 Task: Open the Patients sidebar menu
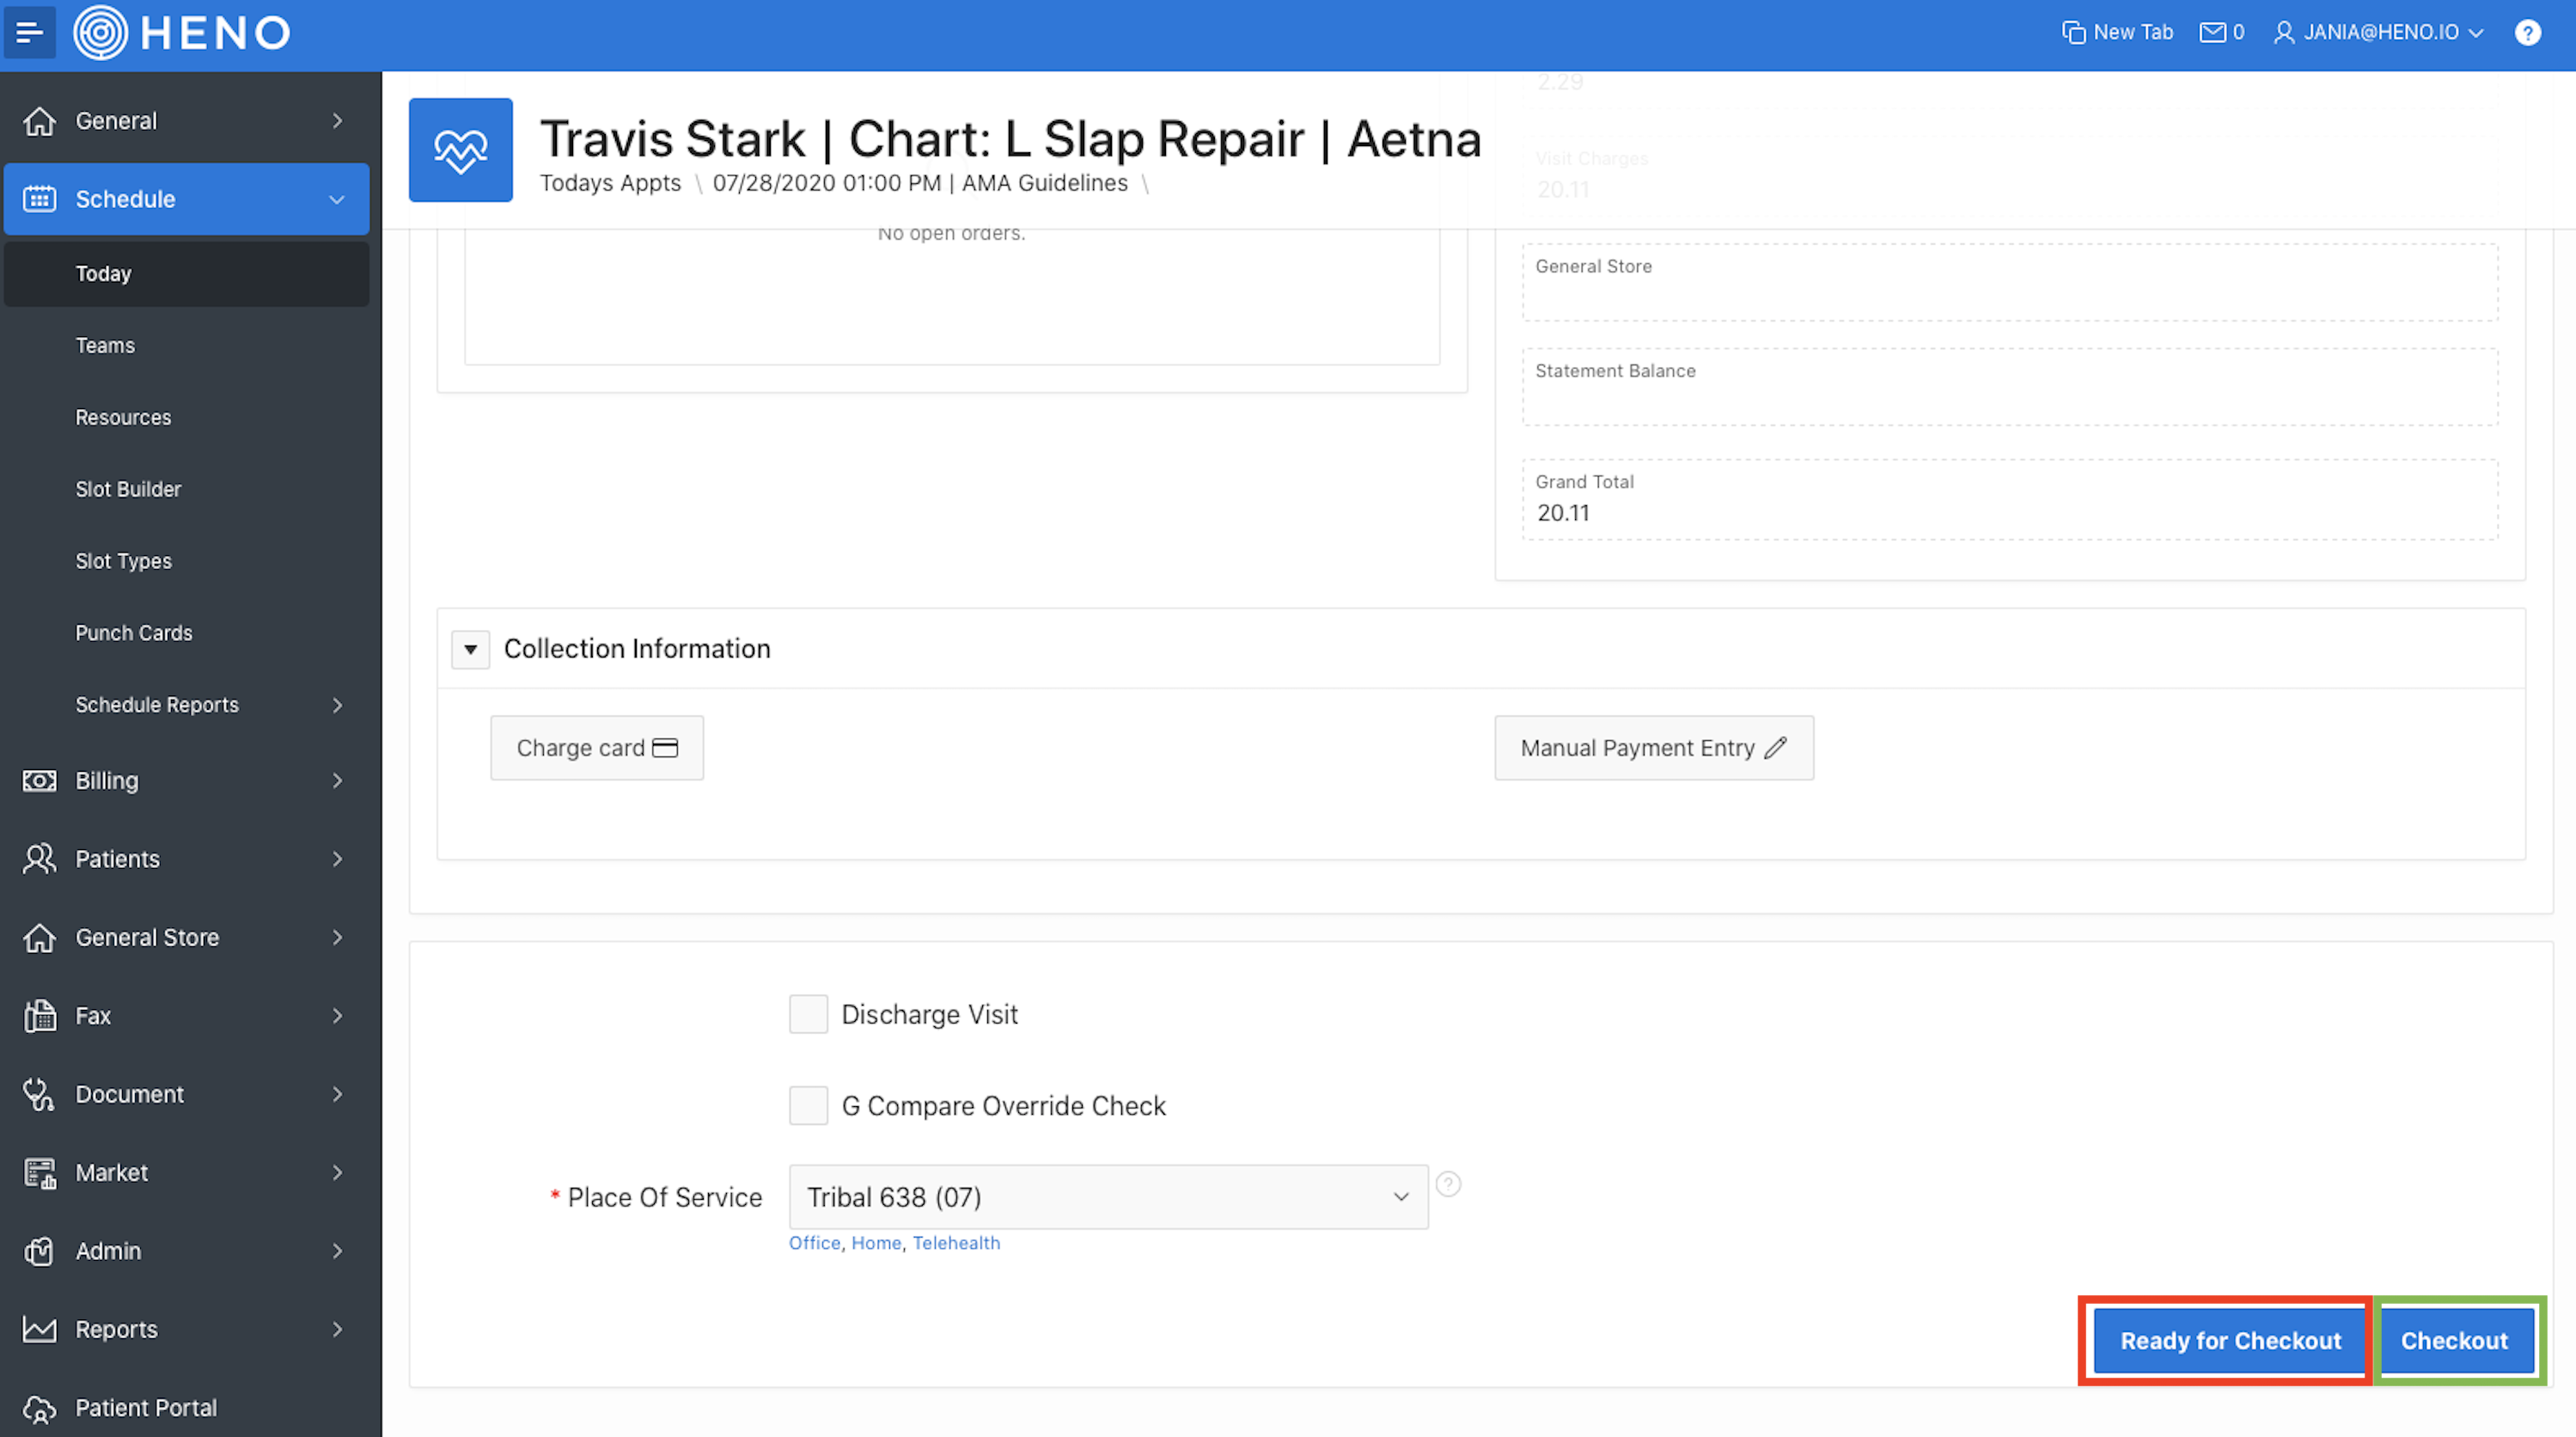click(x=117, y=859)
